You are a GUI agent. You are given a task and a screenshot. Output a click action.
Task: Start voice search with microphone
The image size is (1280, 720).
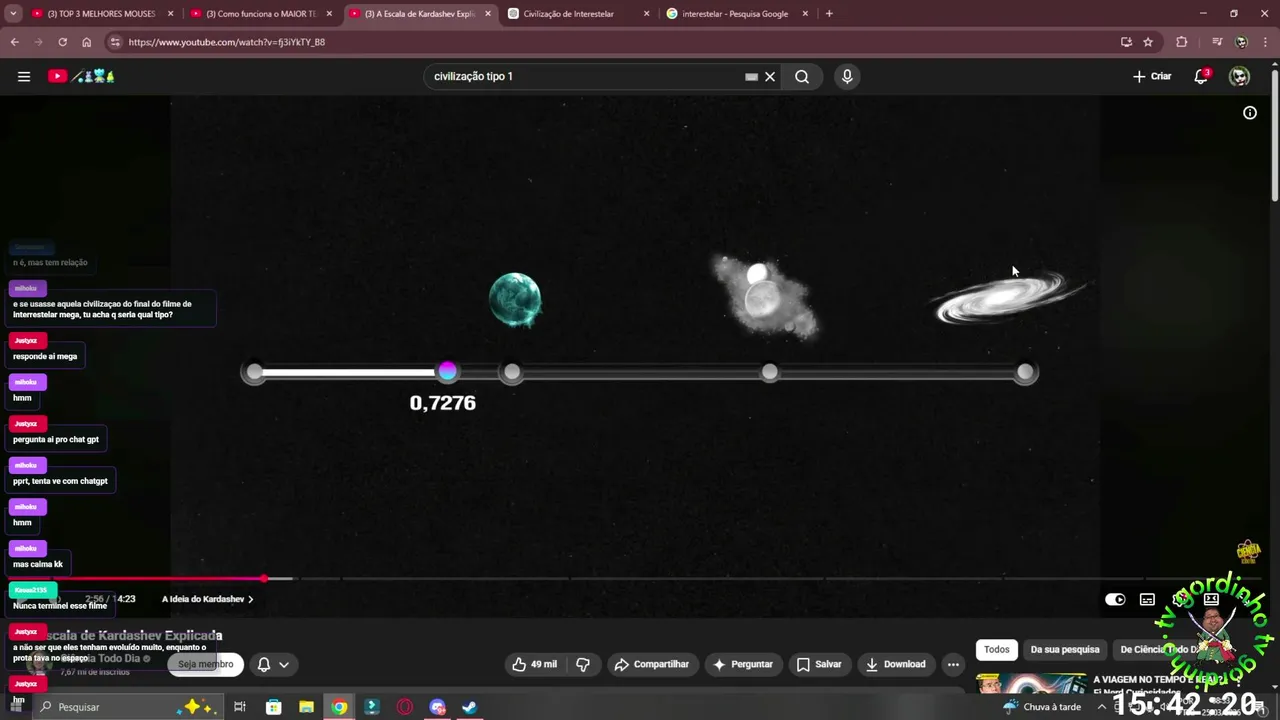pyautogui.click(x=847, y=76)
